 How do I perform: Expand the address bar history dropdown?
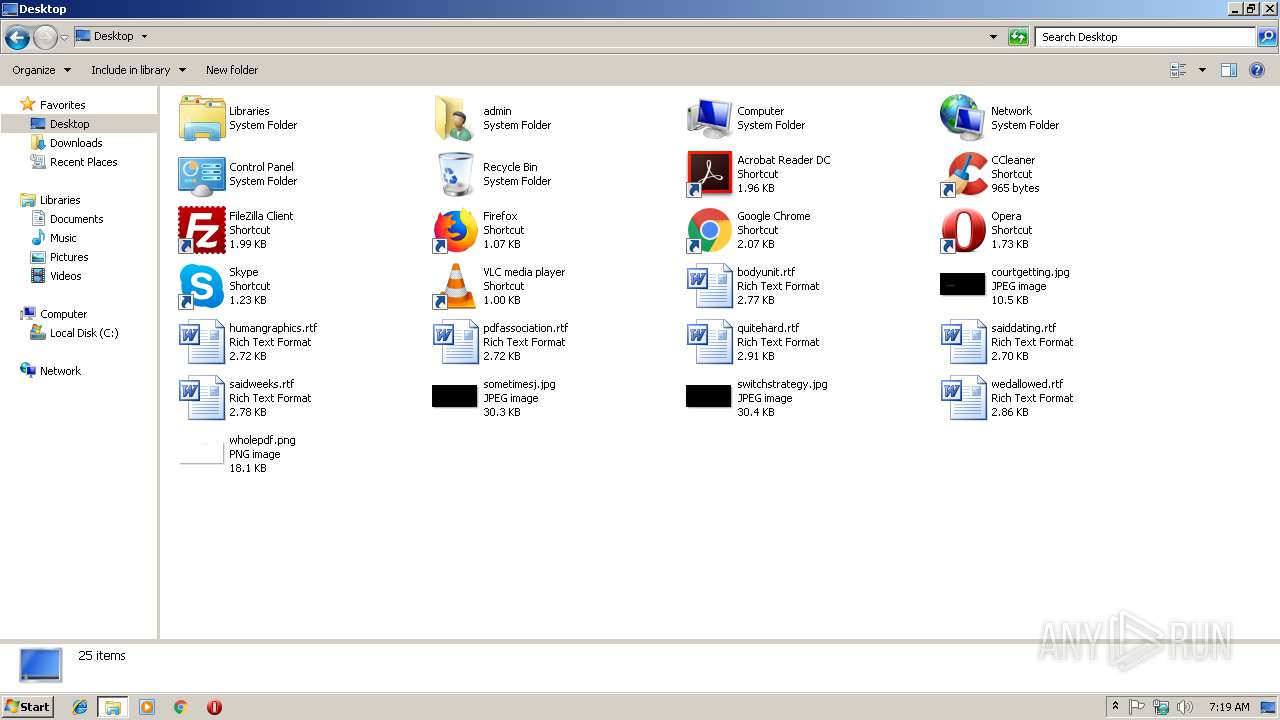(993, 37)
